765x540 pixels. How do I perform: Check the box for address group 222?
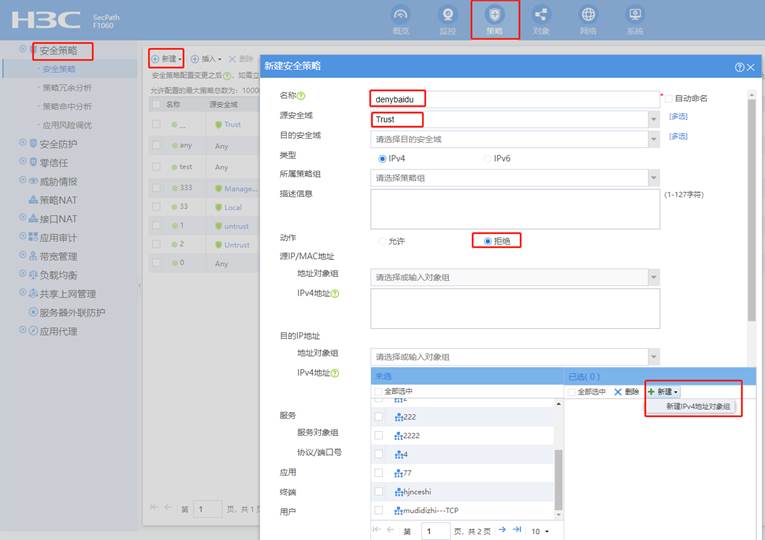(379, 417)
